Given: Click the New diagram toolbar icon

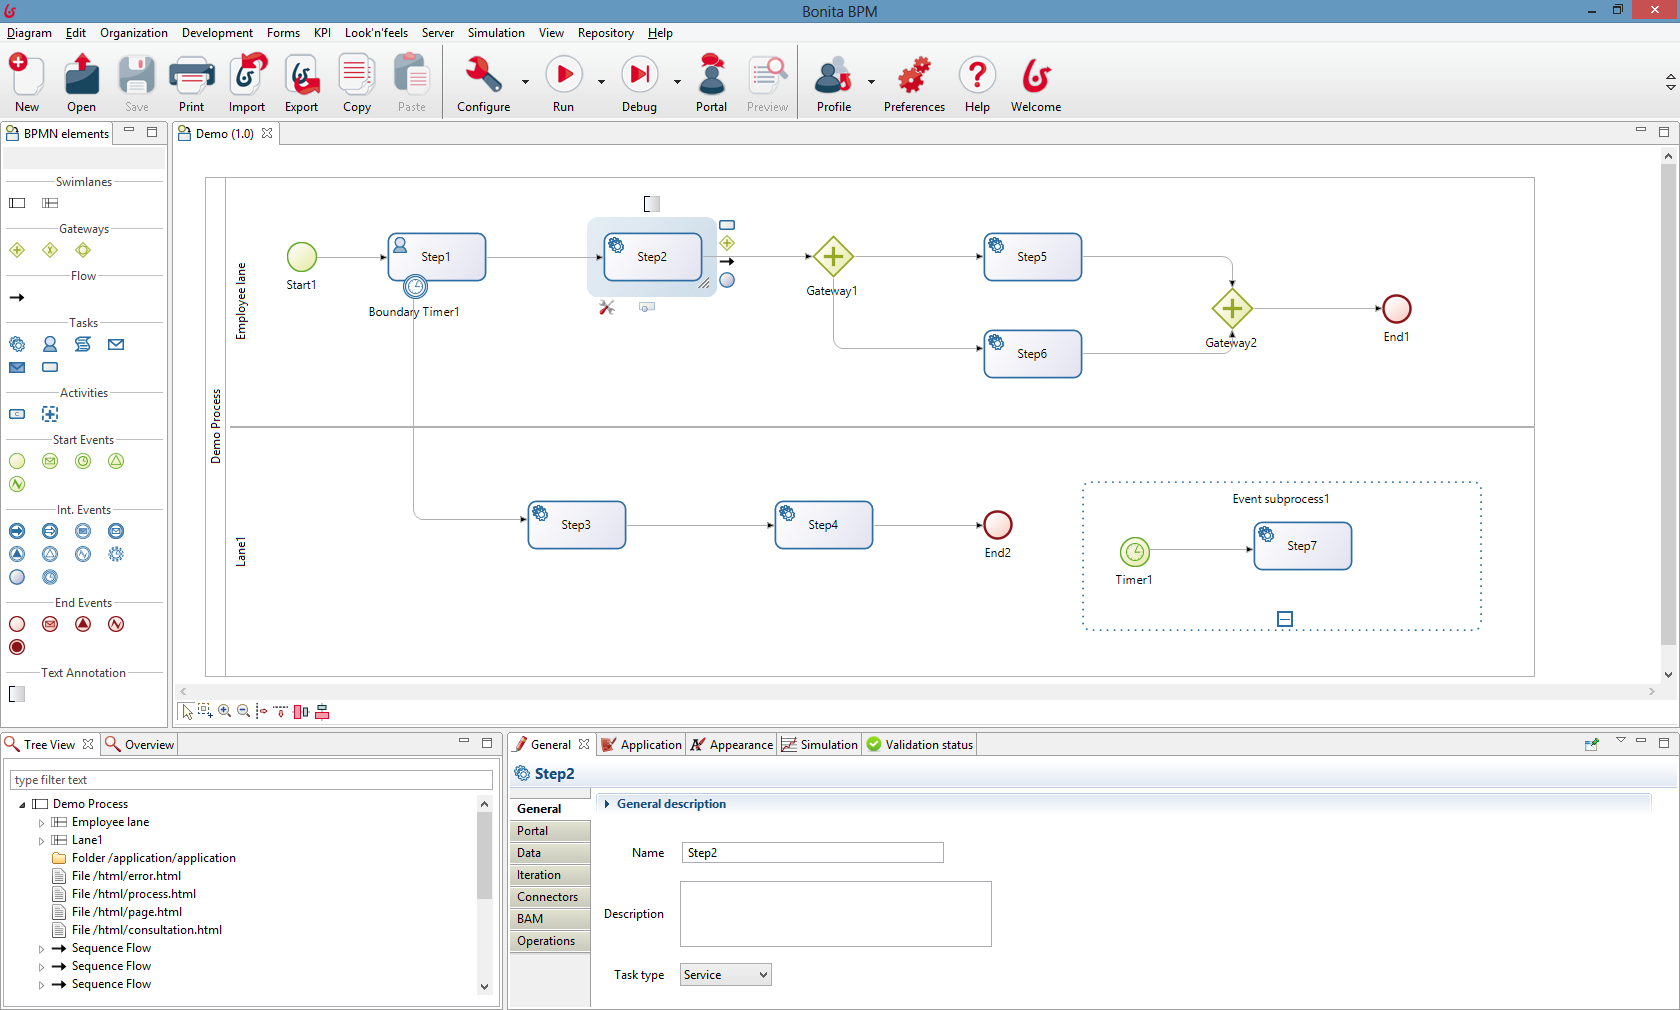Looking at the screenshot, I should 27,75.
